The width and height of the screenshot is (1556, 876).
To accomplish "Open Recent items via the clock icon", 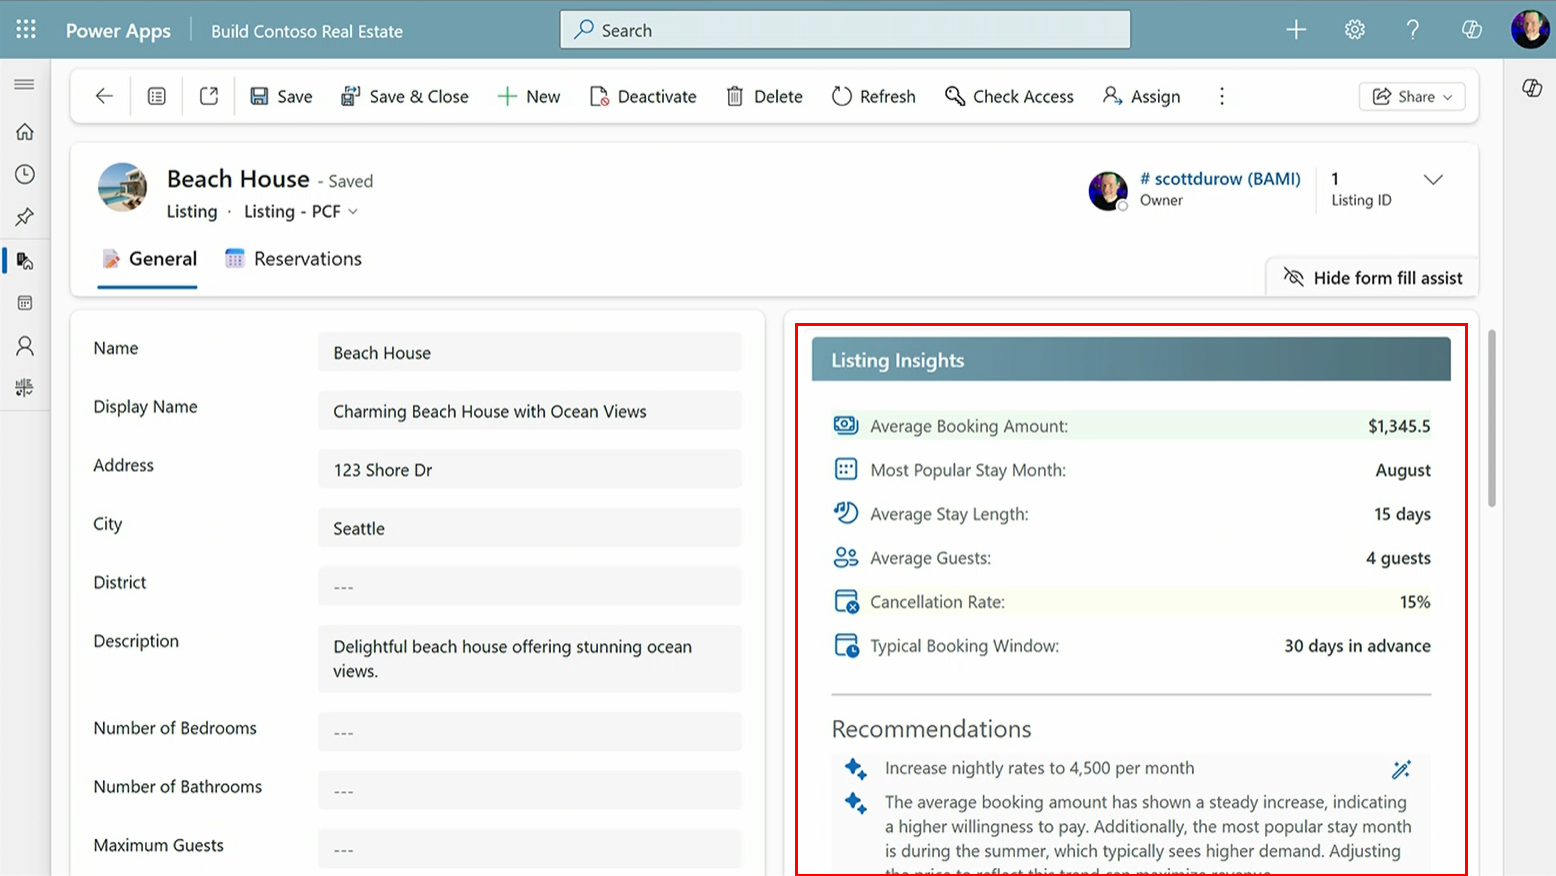I will 24,174.
